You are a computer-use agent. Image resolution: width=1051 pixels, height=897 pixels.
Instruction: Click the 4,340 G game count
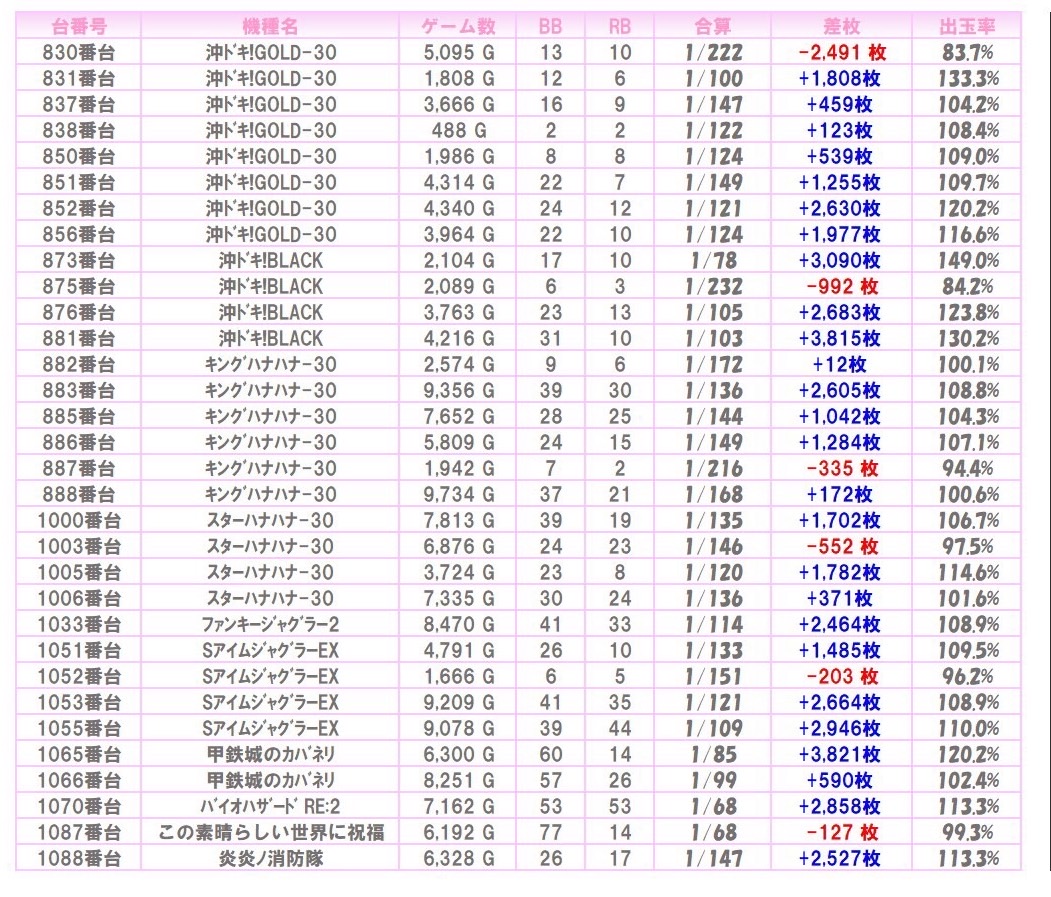(458, 208)
